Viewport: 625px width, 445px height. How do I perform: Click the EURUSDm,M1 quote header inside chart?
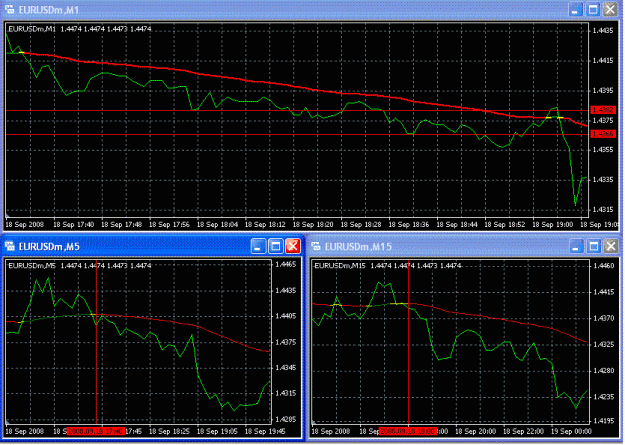(80, 29)
